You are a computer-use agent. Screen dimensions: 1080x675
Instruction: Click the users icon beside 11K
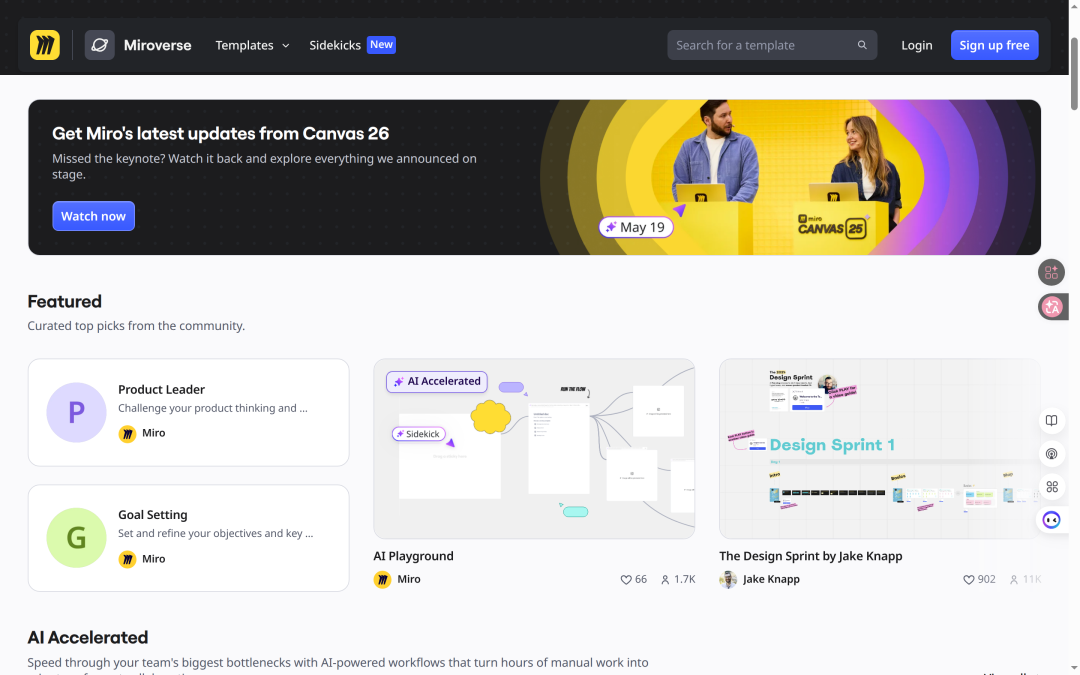click(1014, 580)
